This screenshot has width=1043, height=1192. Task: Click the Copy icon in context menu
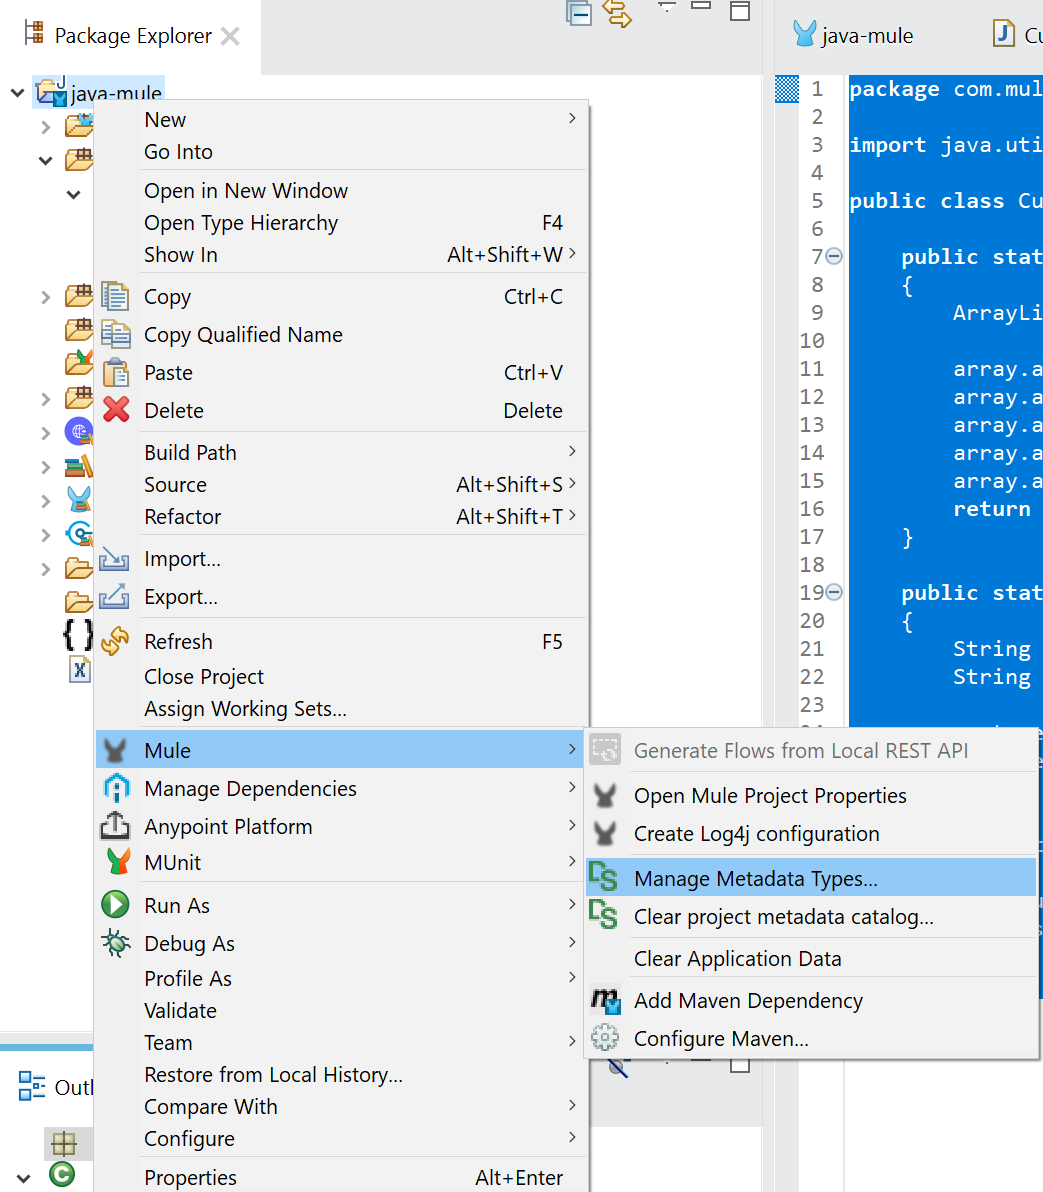point(116,297)
